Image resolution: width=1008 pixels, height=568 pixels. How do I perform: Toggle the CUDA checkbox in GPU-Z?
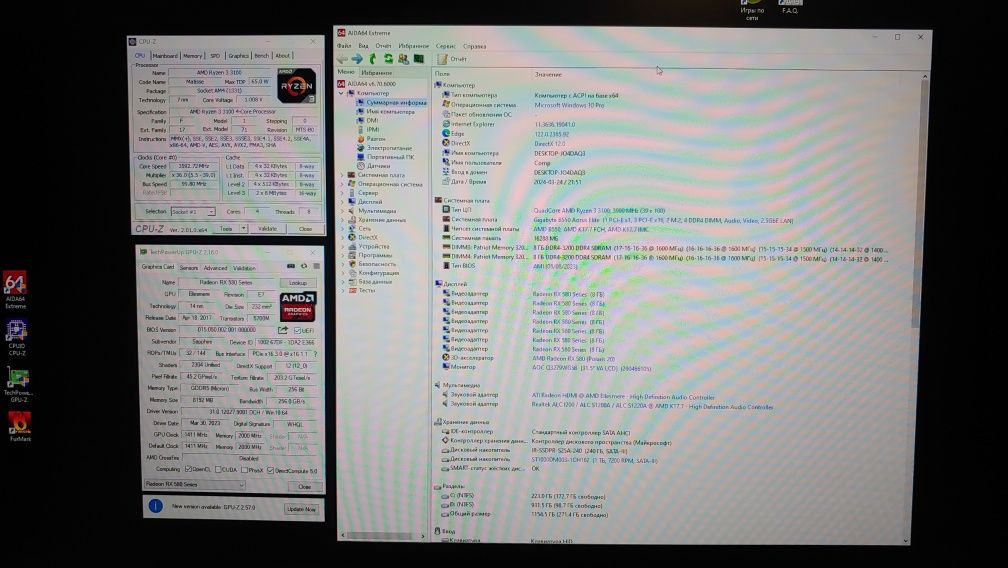(x=218, y=470)
